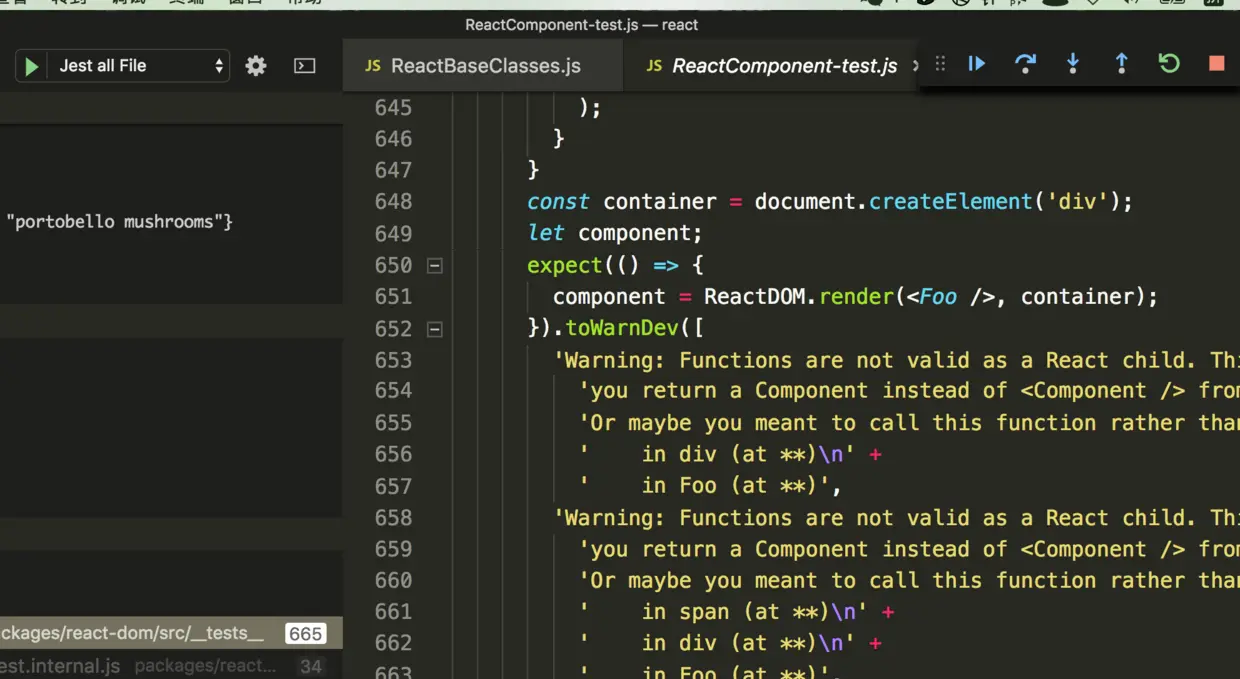Open the Jest all File configuration dropdown
The image size is (1240, 679).
[x=139, y=66]
